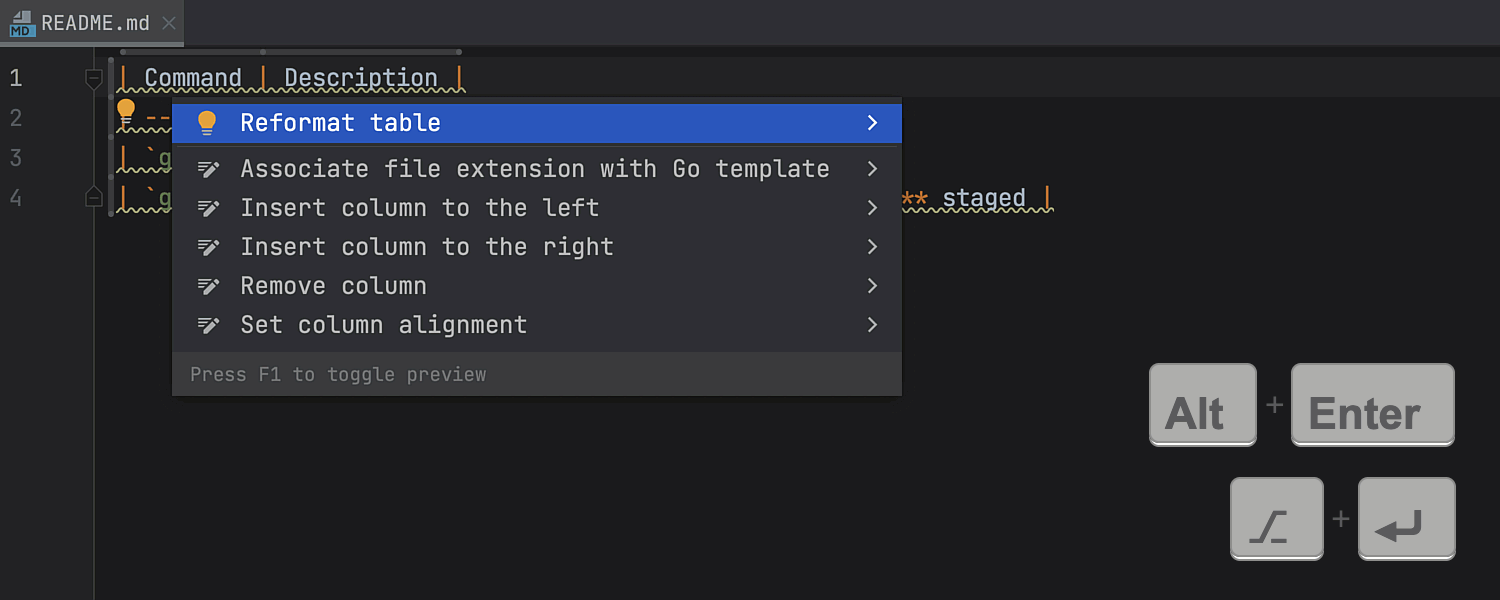Choose Associate file extension with Go template
Image resolution: width=1500 pixels, height=600 pixels.
pos(534,169)
